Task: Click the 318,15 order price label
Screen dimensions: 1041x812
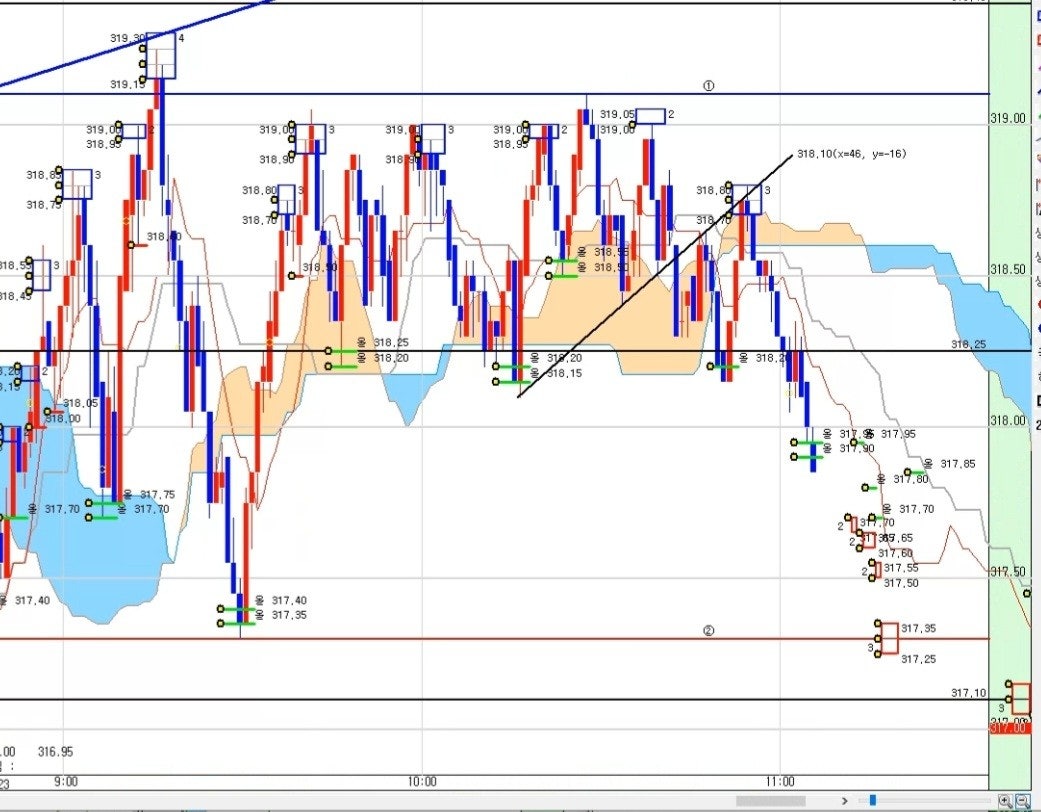Action: click(x=564, y=373)
